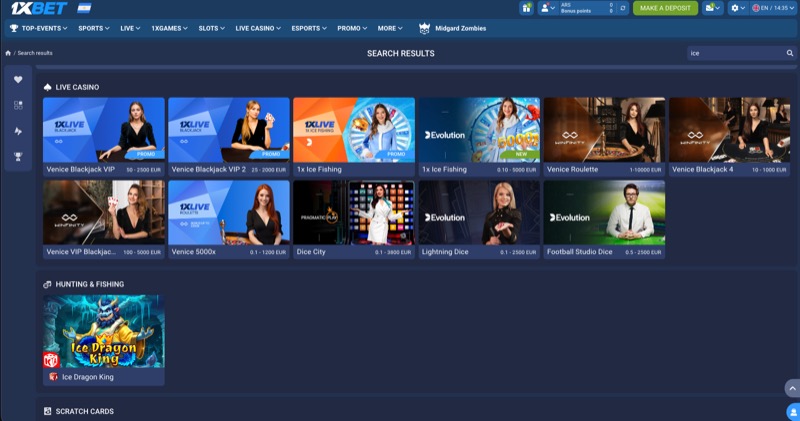This screenshot has width=800, height=421.
Task: Open the Midgard Zombies promo link
Action: (452, 29)
